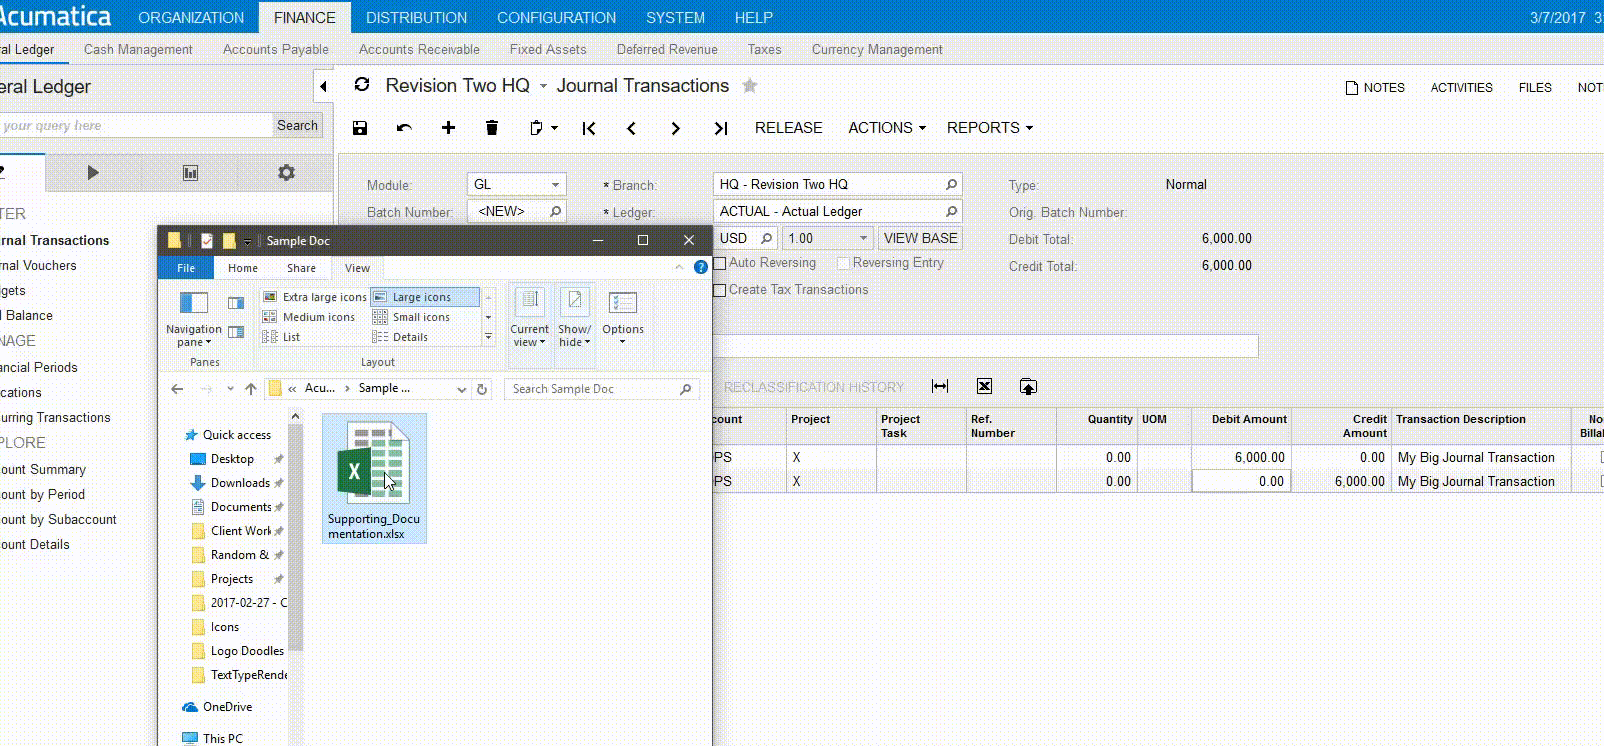Viewport: 1604px width, 746px height.
Task: Open the currency rate 1.00 dropdown
Action: [864, 238]
